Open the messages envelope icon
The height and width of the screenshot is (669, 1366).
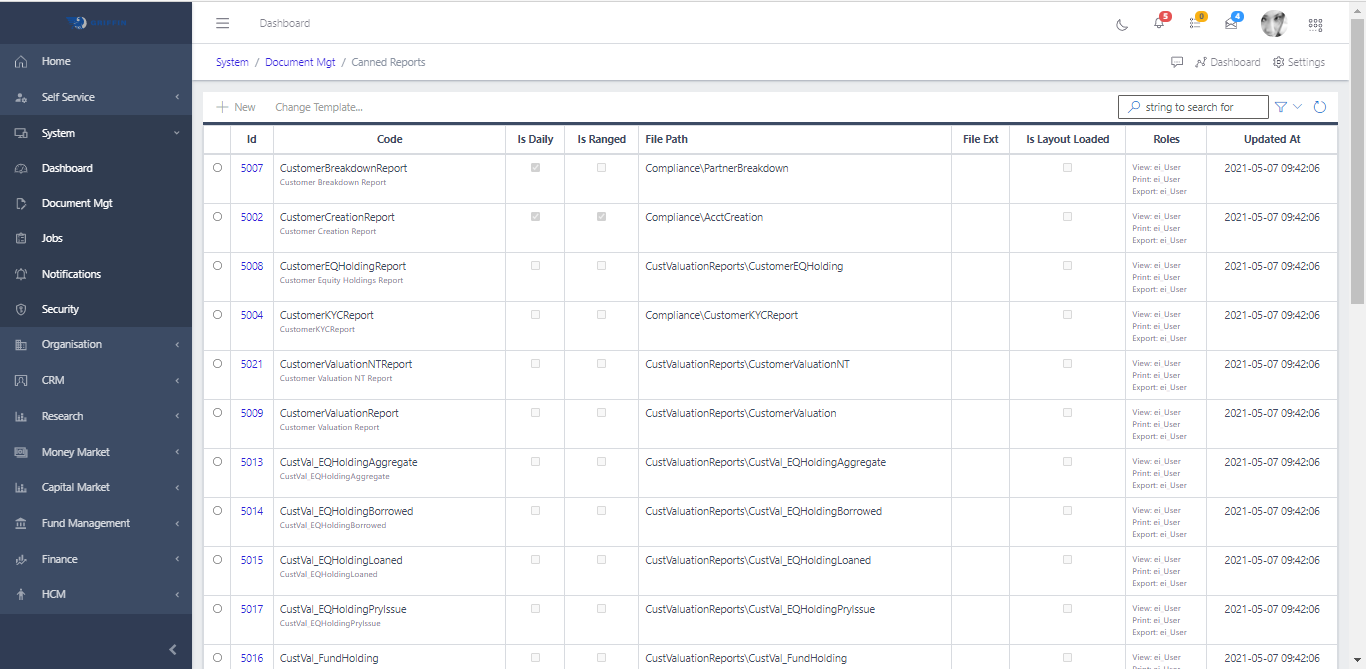point(1231,22)
